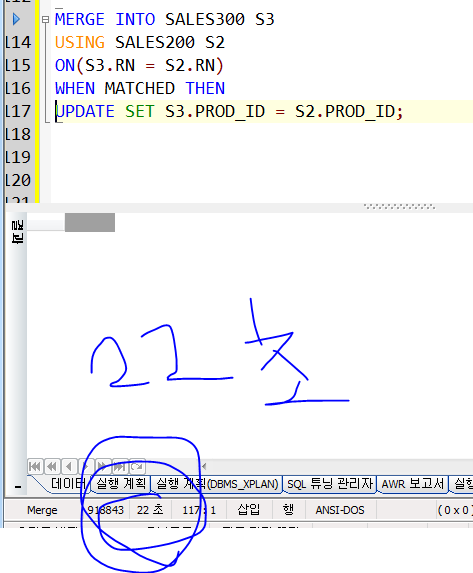Click the USING keyword

[x=80, y=42]
